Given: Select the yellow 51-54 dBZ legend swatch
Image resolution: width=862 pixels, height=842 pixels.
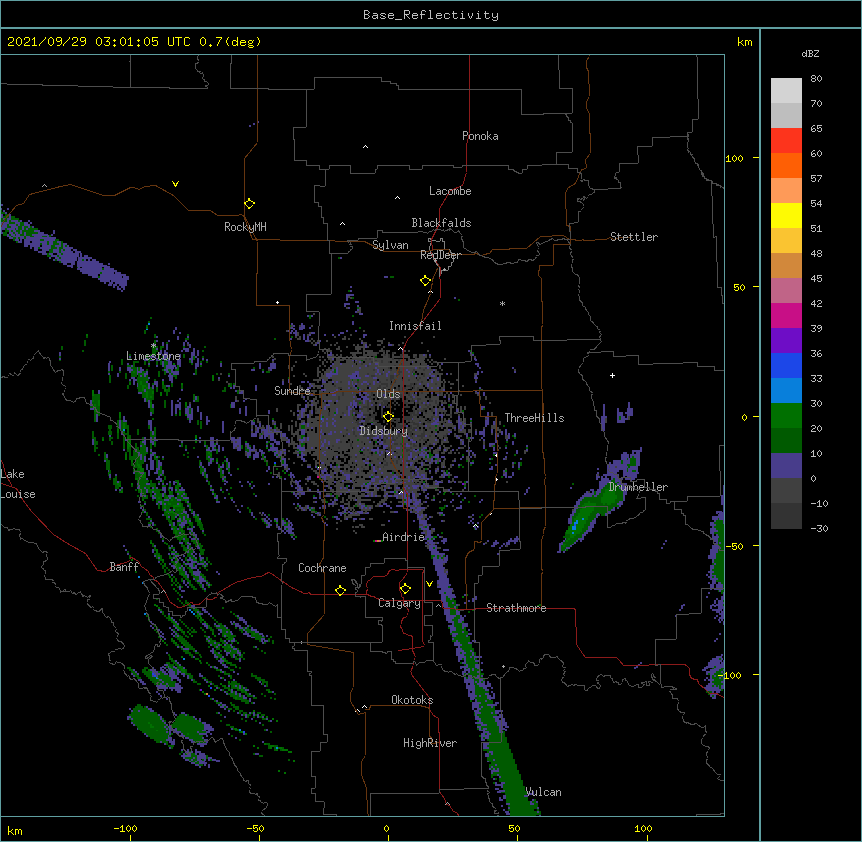Looking at the screenshot, I should [786, 215].
